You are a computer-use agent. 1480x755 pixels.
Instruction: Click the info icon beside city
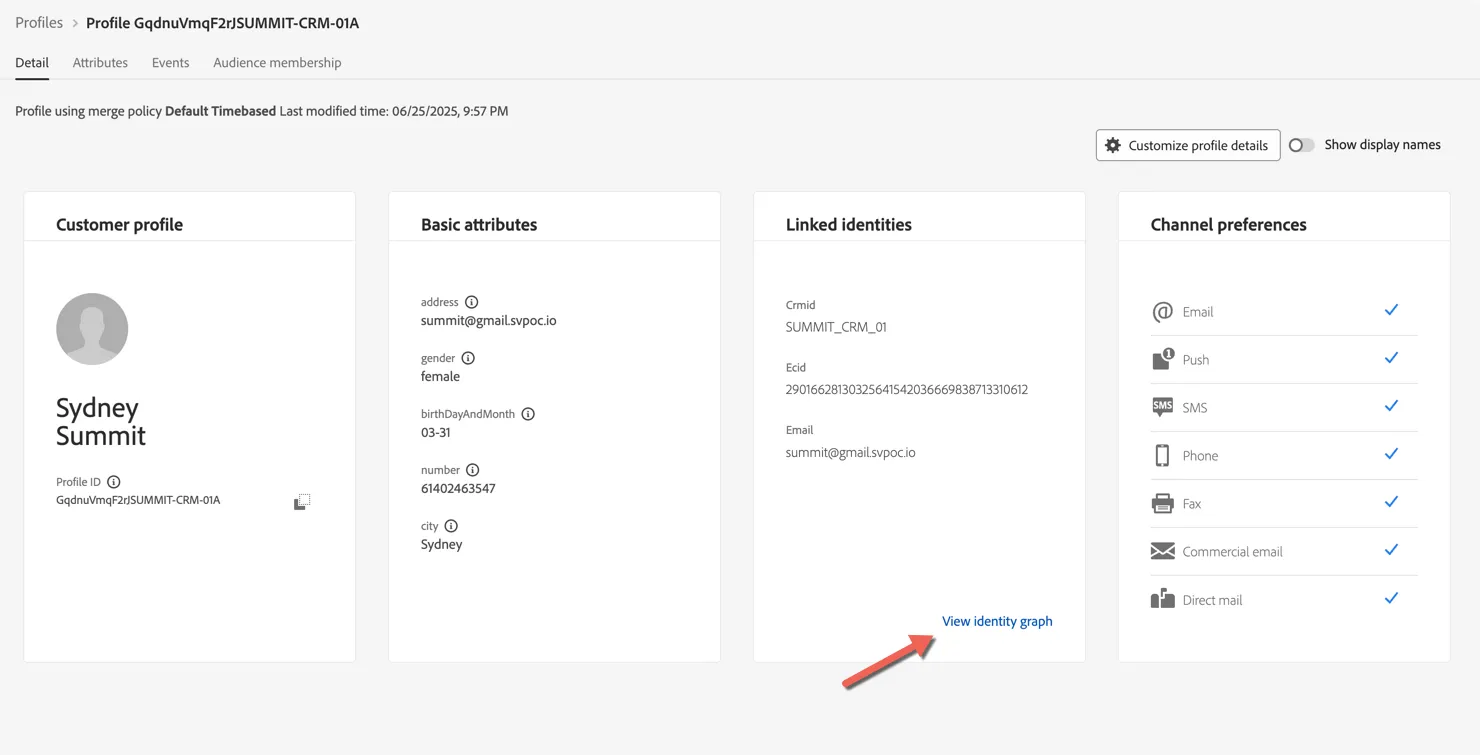tap(451, 526)
